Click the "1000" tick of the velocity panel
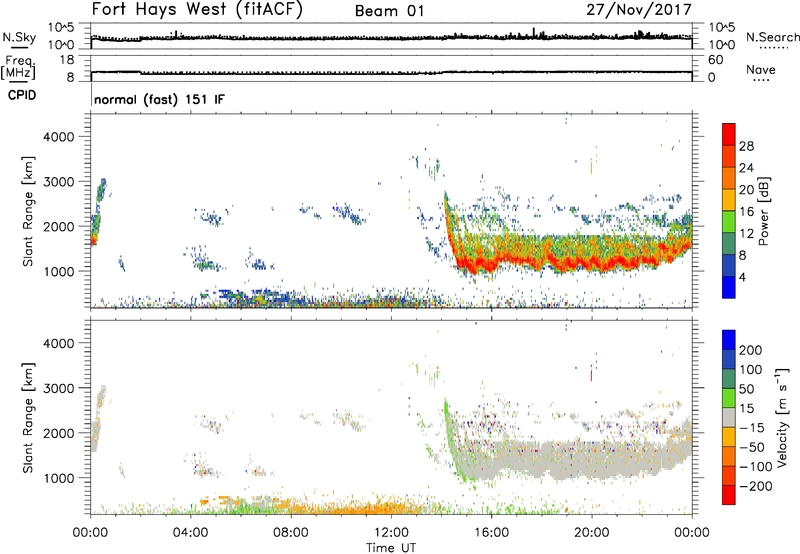Image resolution: width=800 pixels, height=554 pixels. (59, 478)
